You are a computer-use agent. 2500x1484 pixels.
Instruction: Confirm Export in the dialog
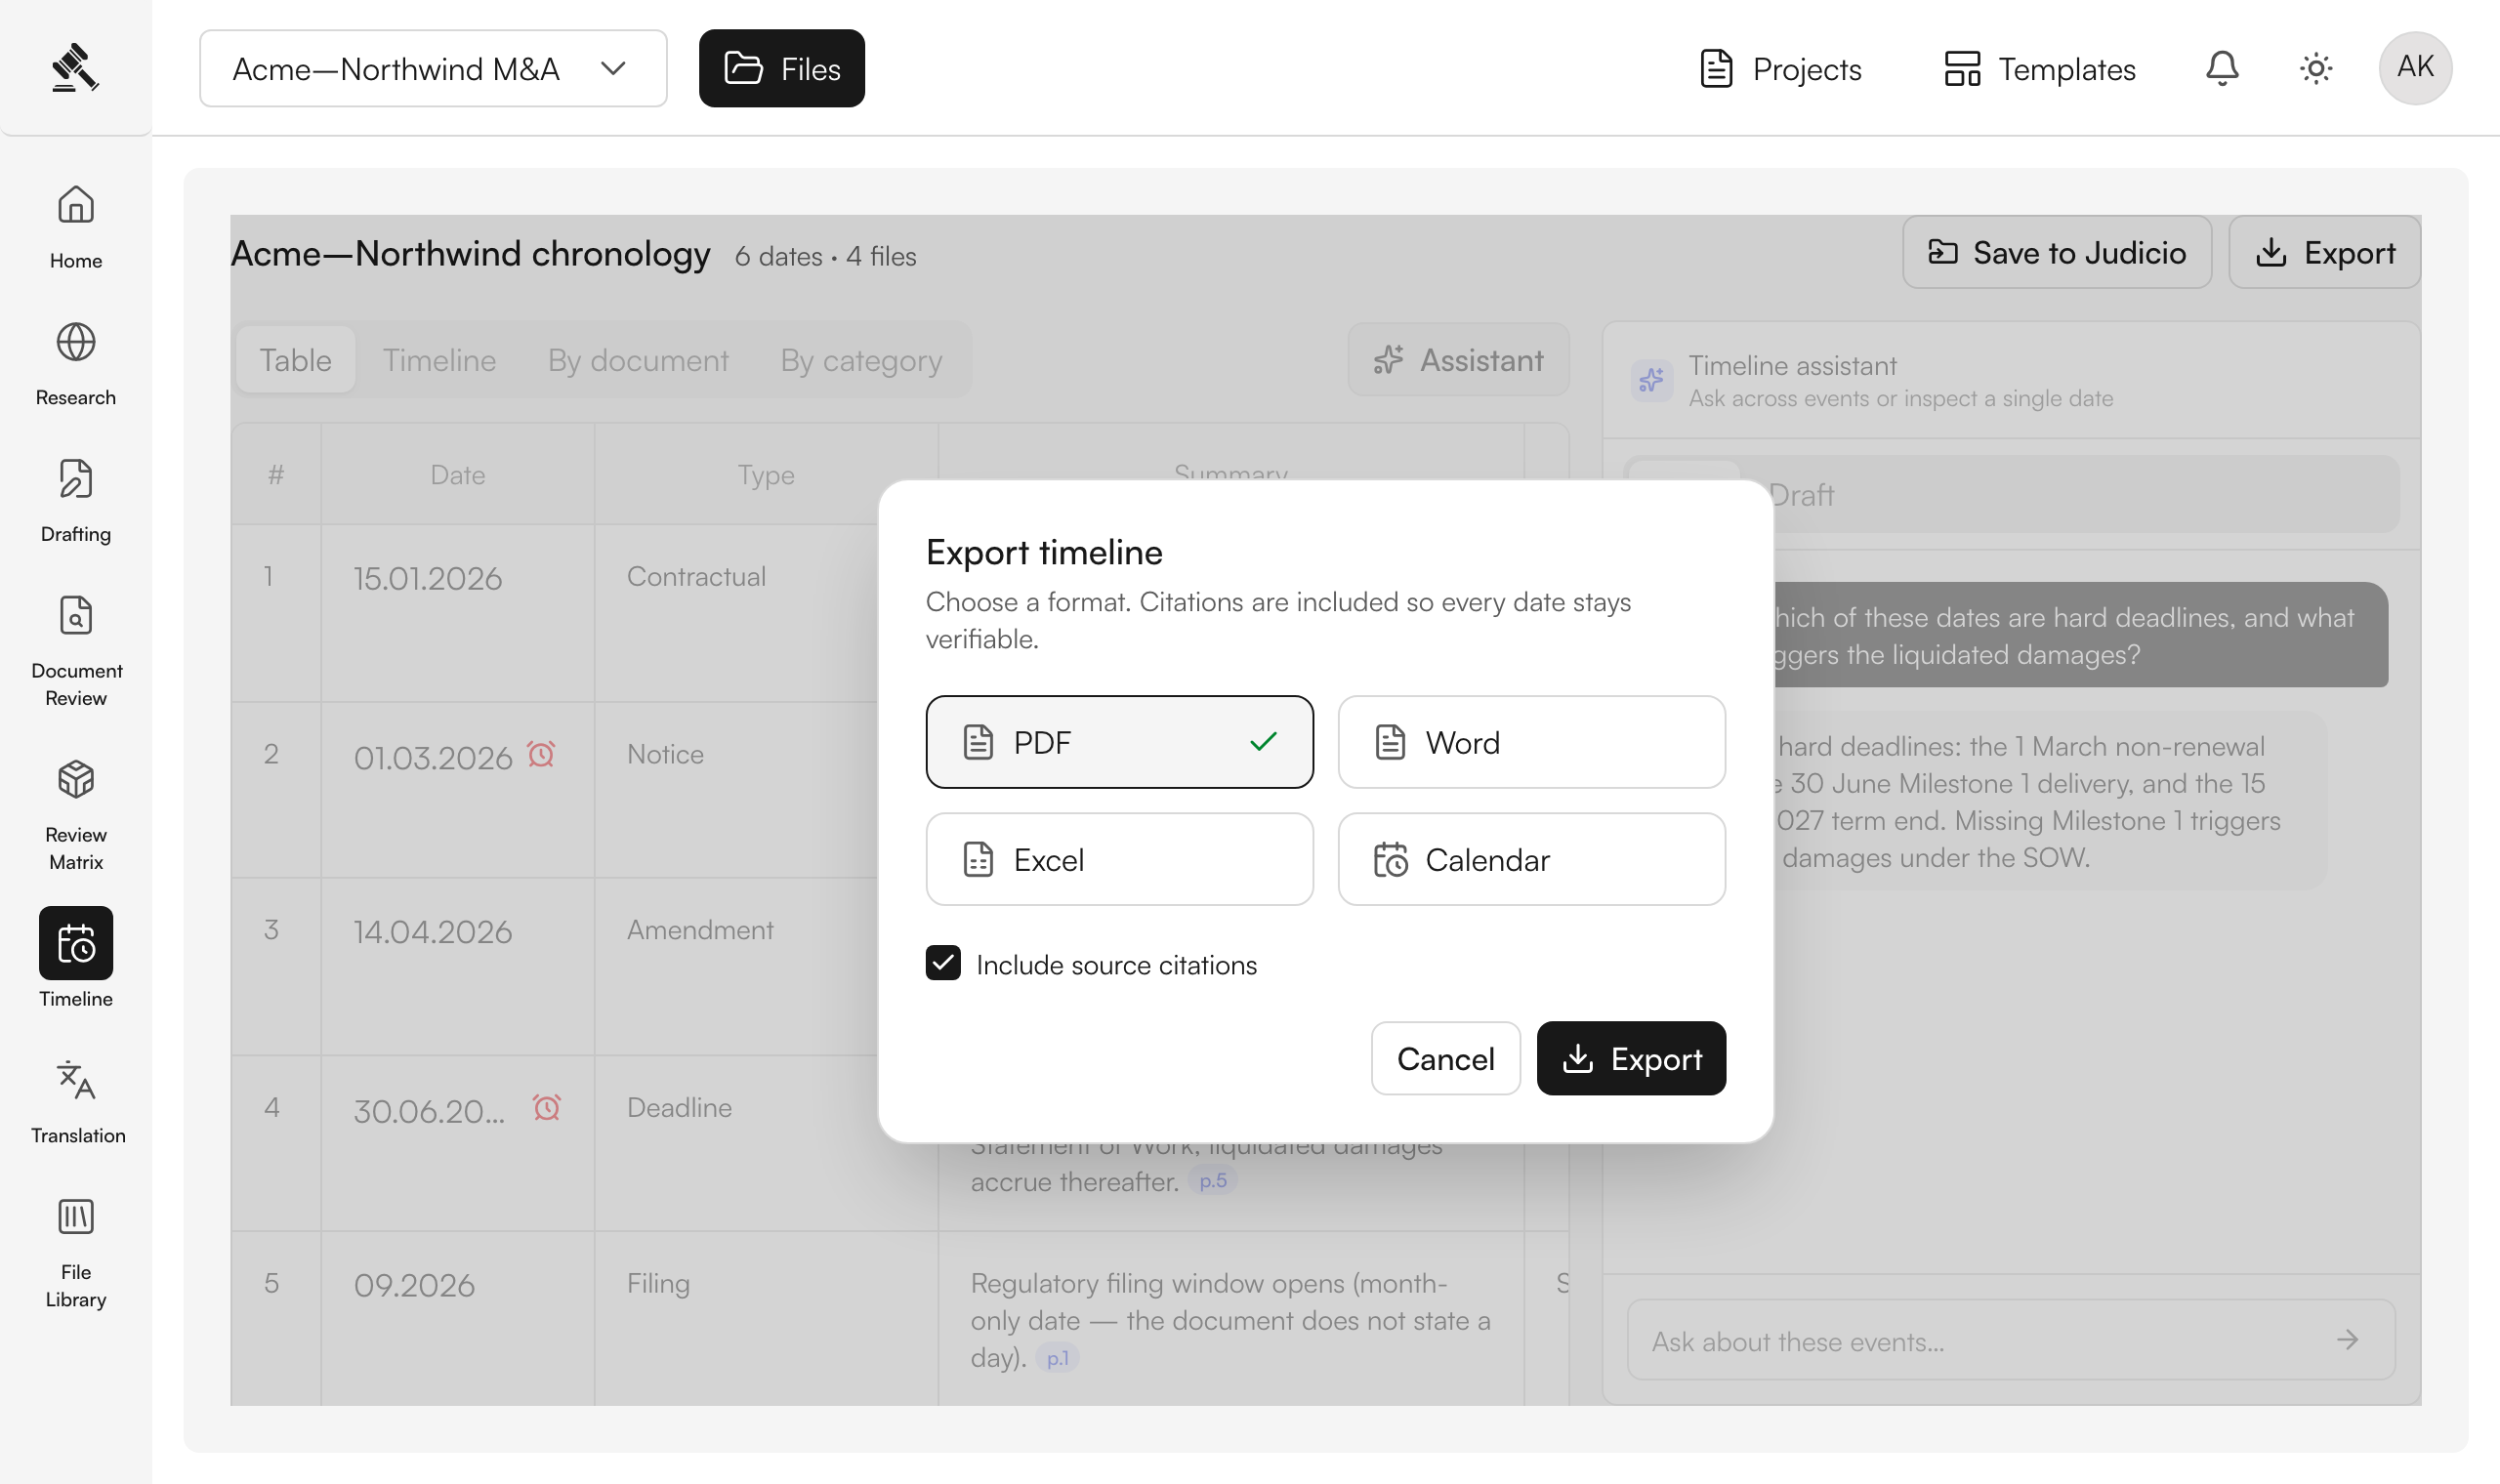(1632, 1058)
